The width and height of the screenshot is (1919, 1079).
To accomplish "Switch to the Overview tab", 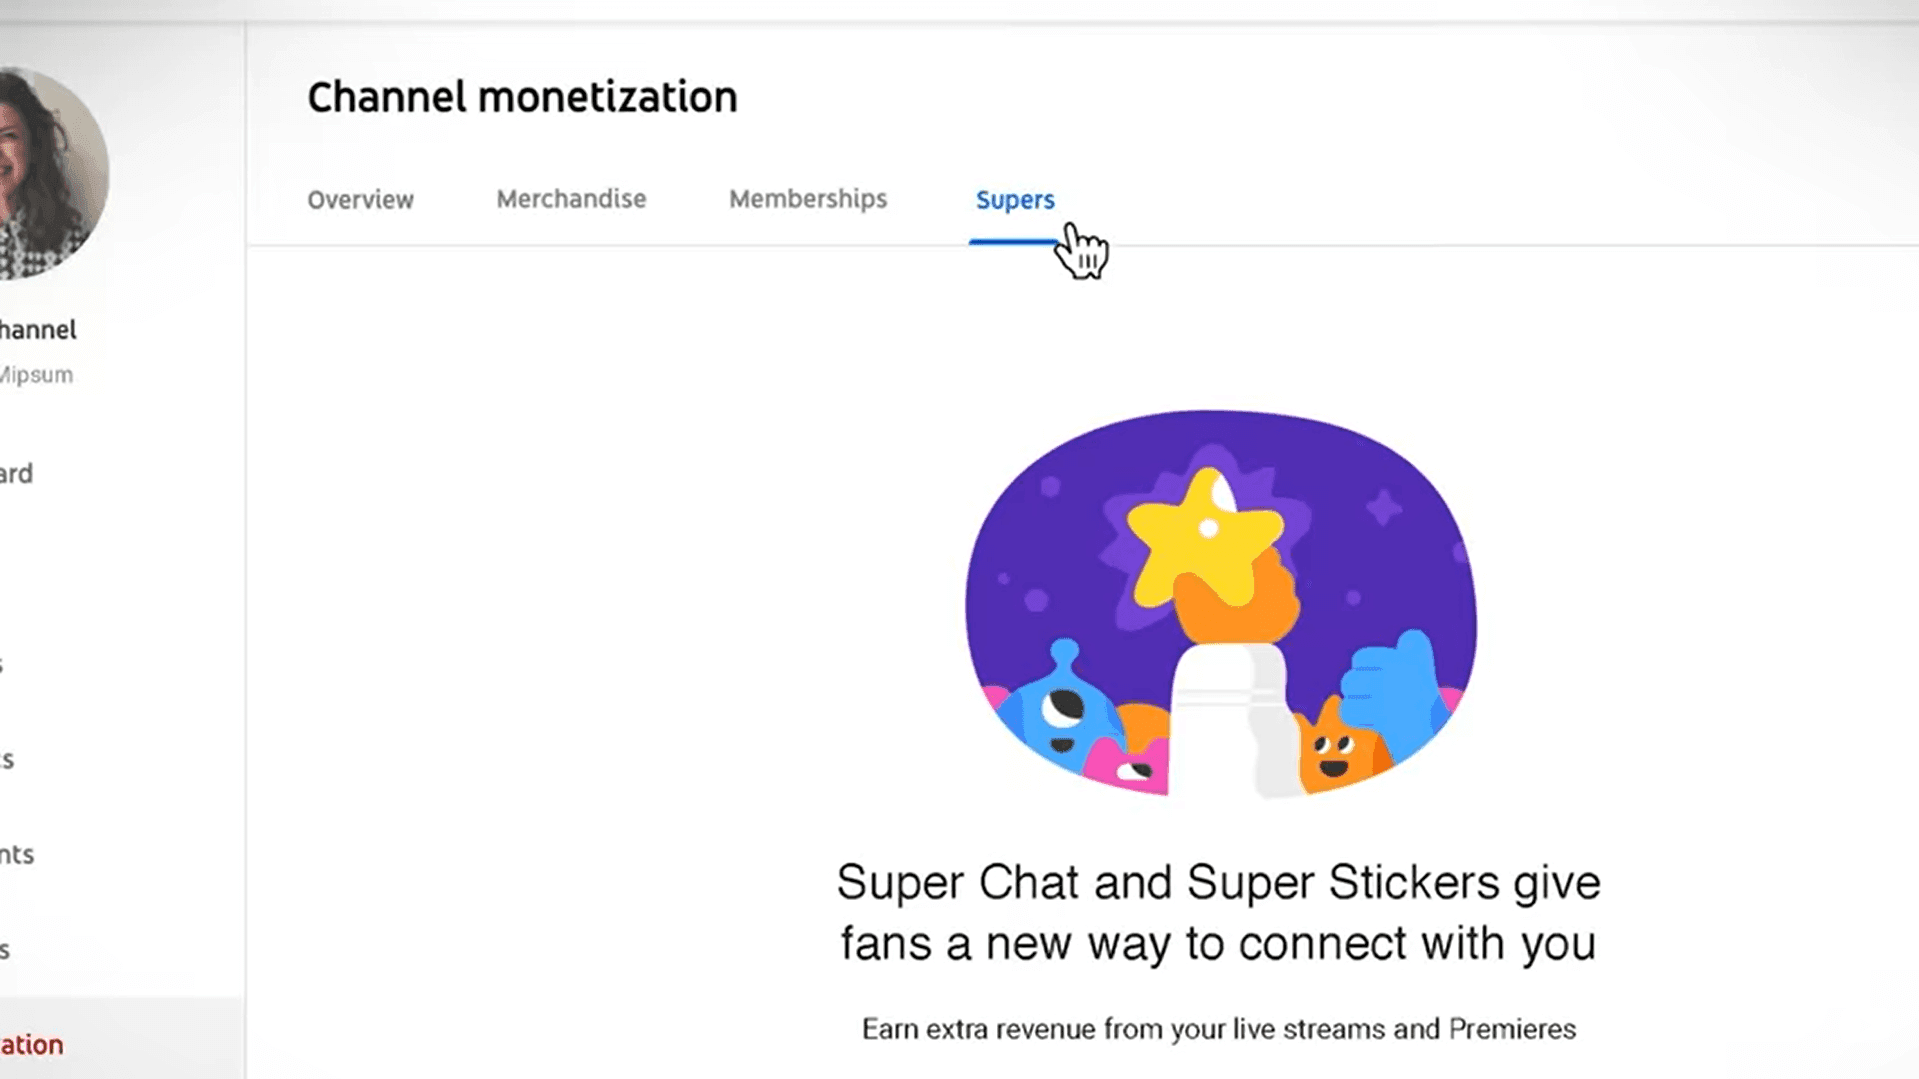I will tap(360, 199).
